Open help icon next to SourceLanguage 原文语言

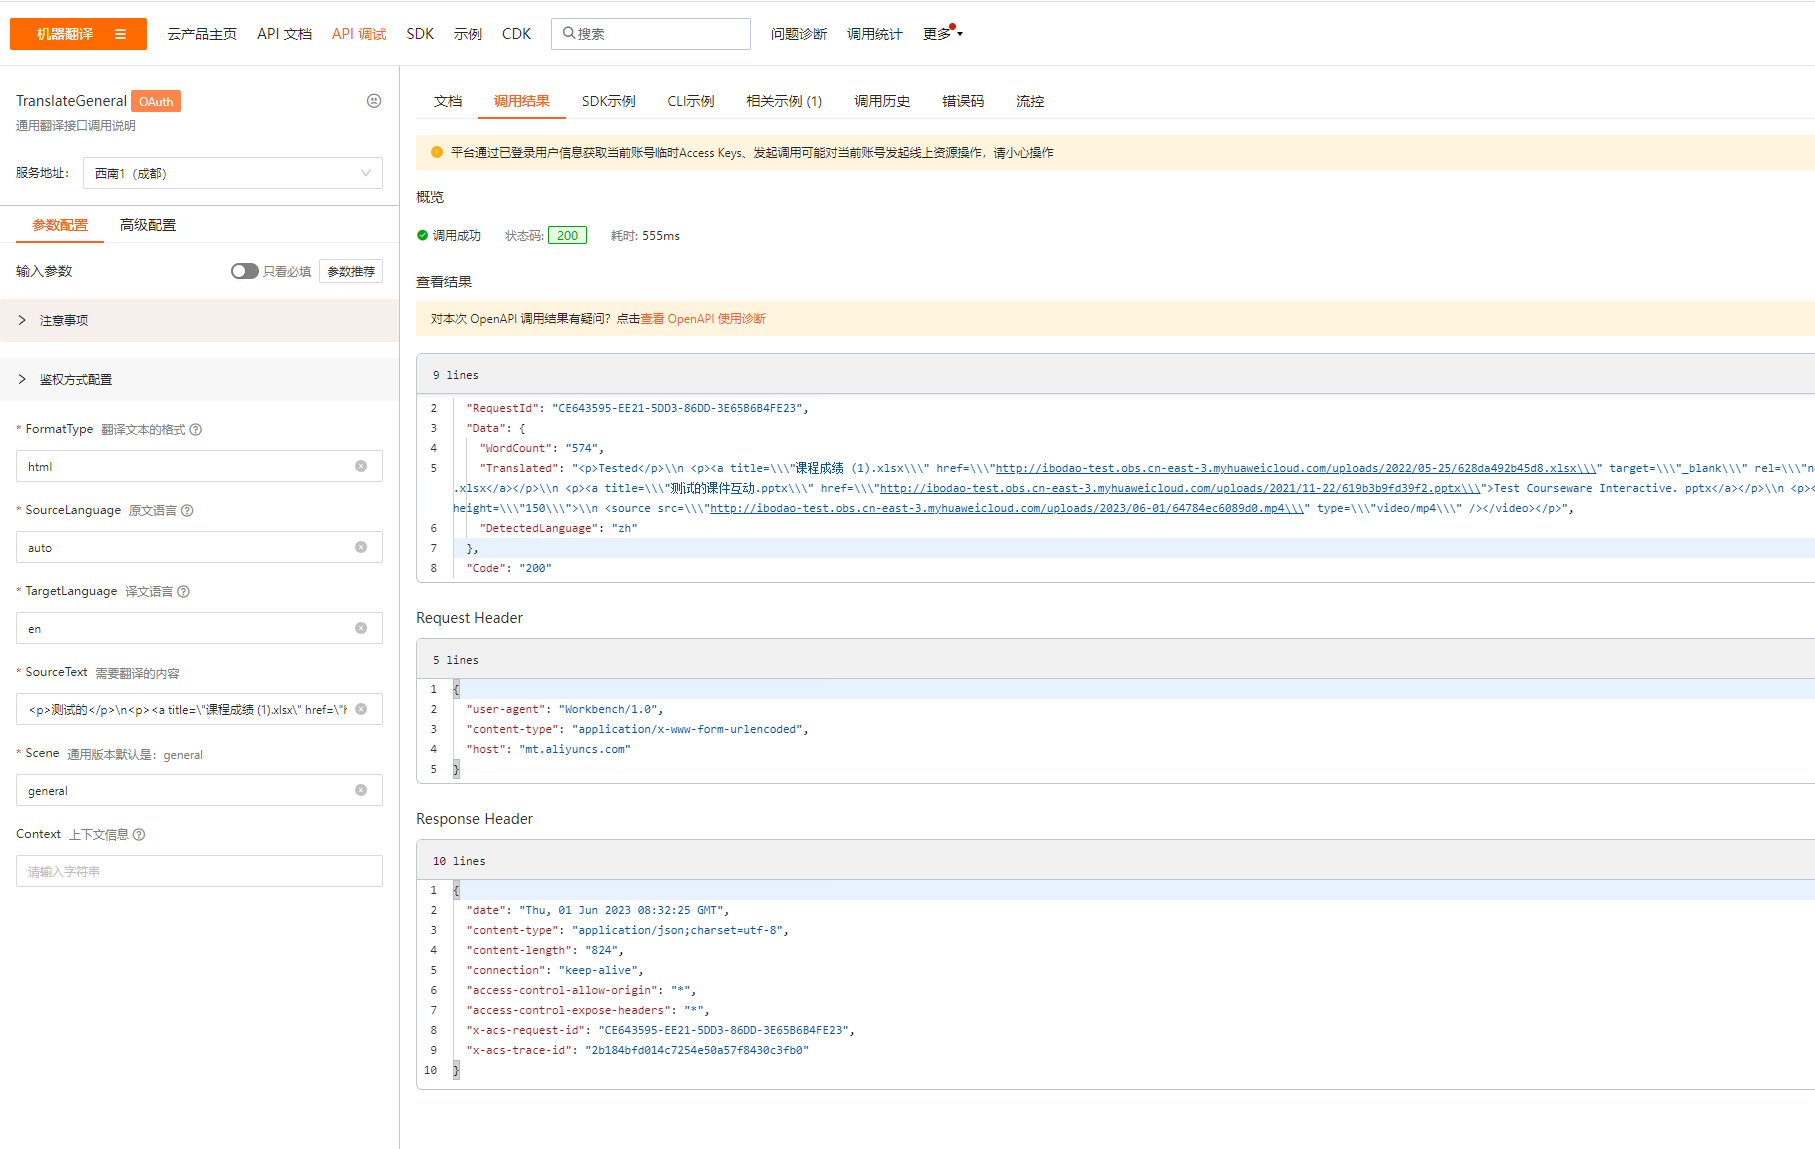[187, 510]
